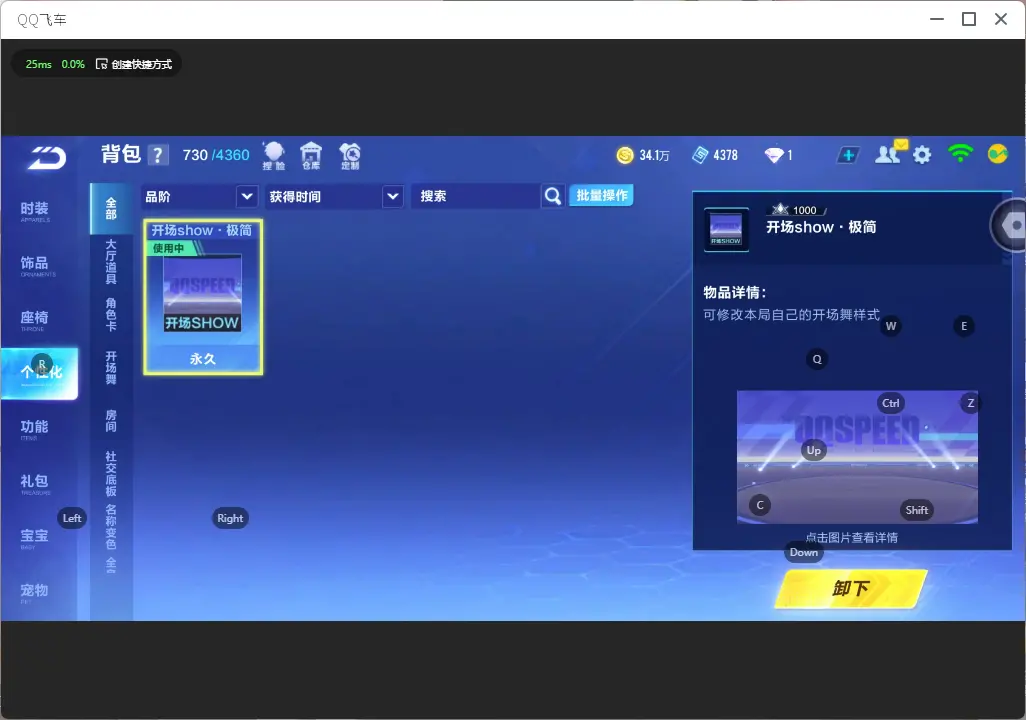
Task: Click the 可修改本局自己的开场舞样式 description
Action: tap(791, 315)
